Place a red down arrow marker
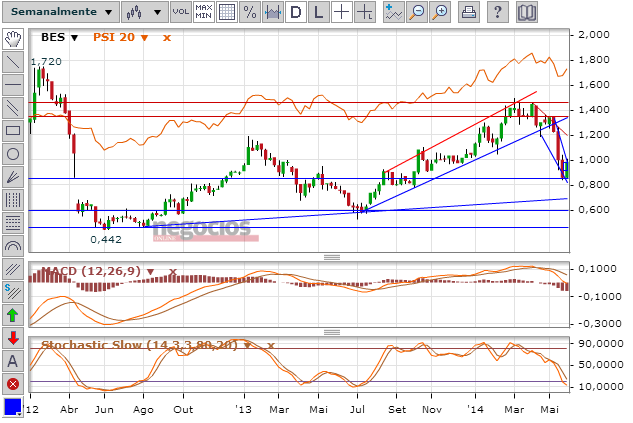 (x=13, y=338)
